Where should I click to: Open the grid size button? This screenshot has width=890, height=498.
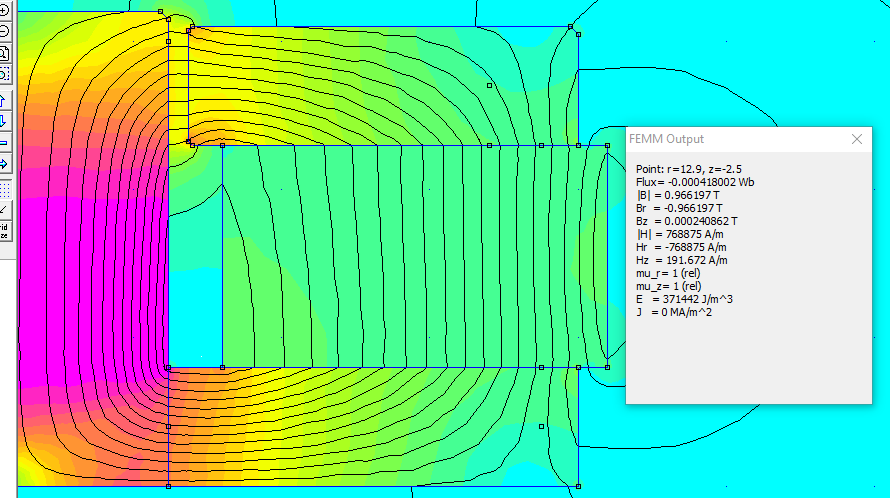click(x=4, y=232)
